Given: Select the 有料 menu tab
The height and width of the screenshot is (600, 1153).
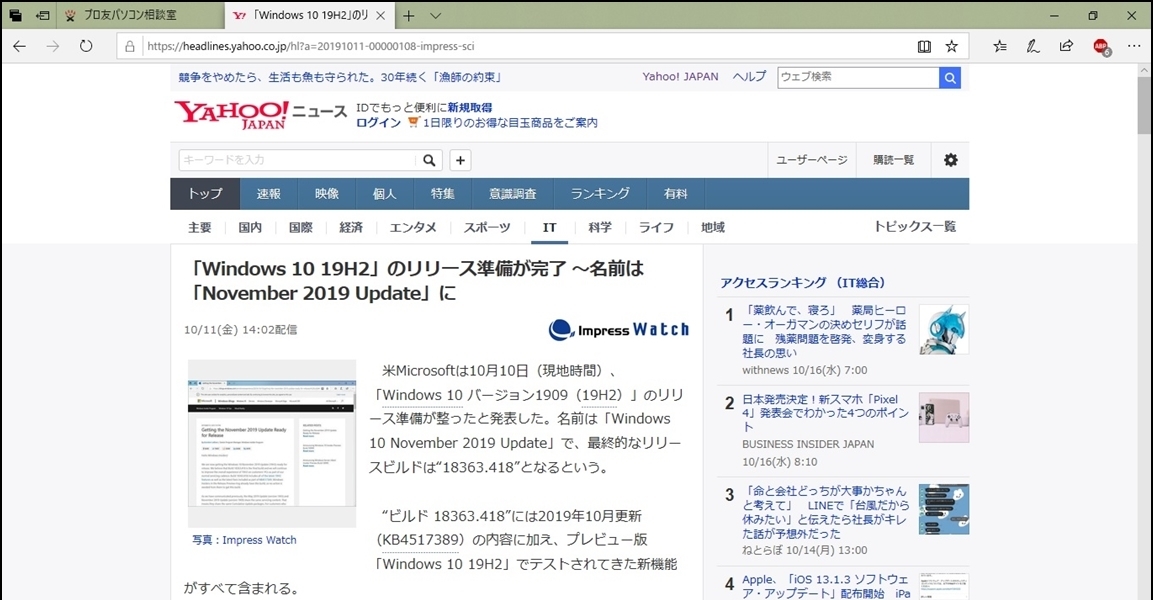Looking at the screenshot, I should tap(676, 194).
